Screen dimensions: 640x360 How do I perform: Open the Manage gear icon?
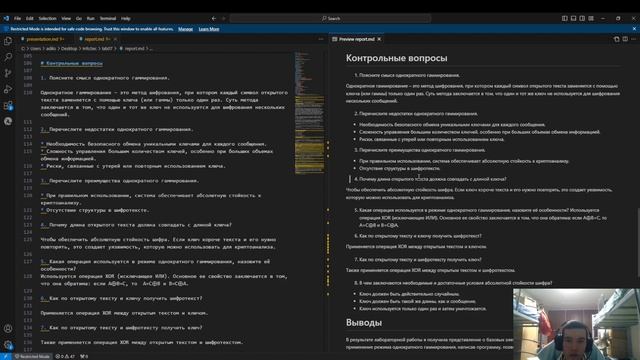pos(8,345)
